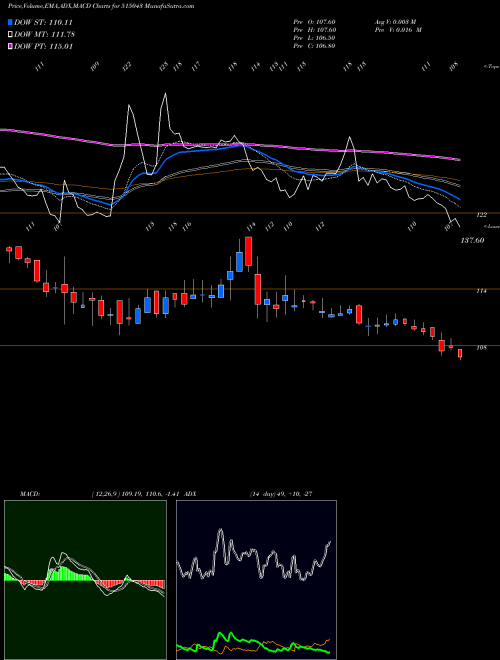The width and height of the screenshot is (500, 660).
Task: Select the 'DOW ST: 110.11' legend text
Action: coord(43,22)
